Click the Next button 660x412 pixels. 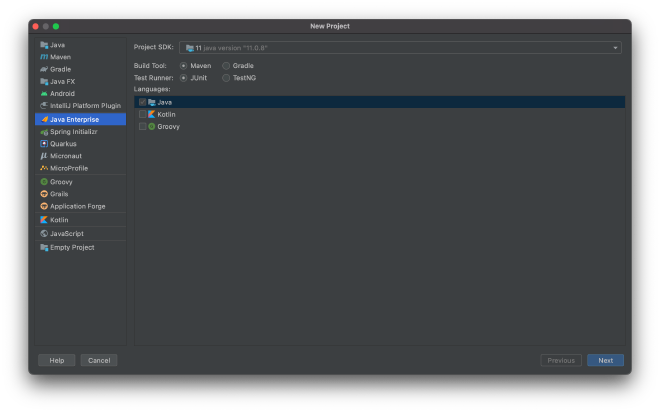605,360
